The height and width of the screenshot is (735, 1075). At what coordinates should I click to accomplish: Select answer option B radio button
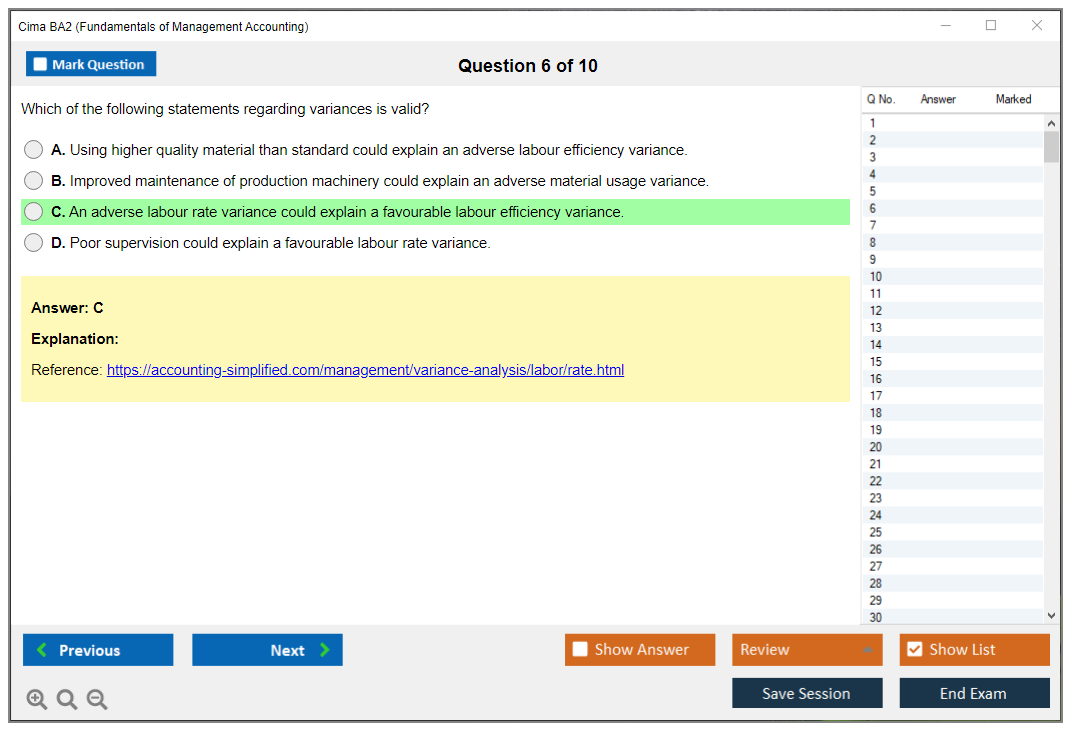[x=34, y=181]
